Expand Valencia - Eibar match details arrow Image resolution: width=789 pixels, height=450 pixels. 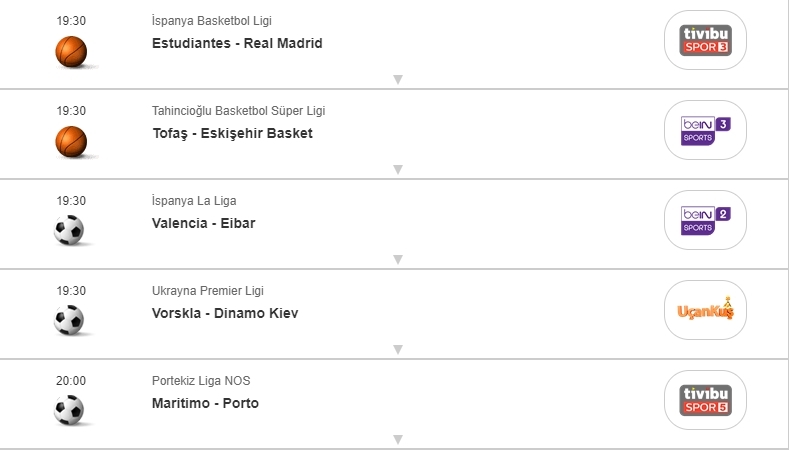(397, 259)
